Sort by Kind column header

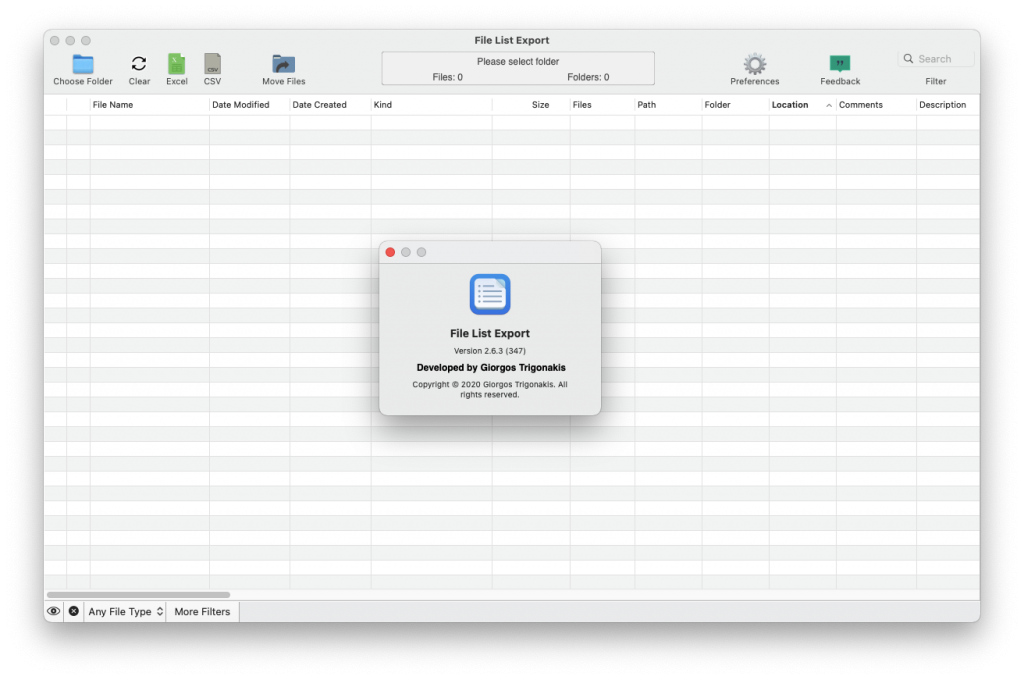click(x=432, y=105)
